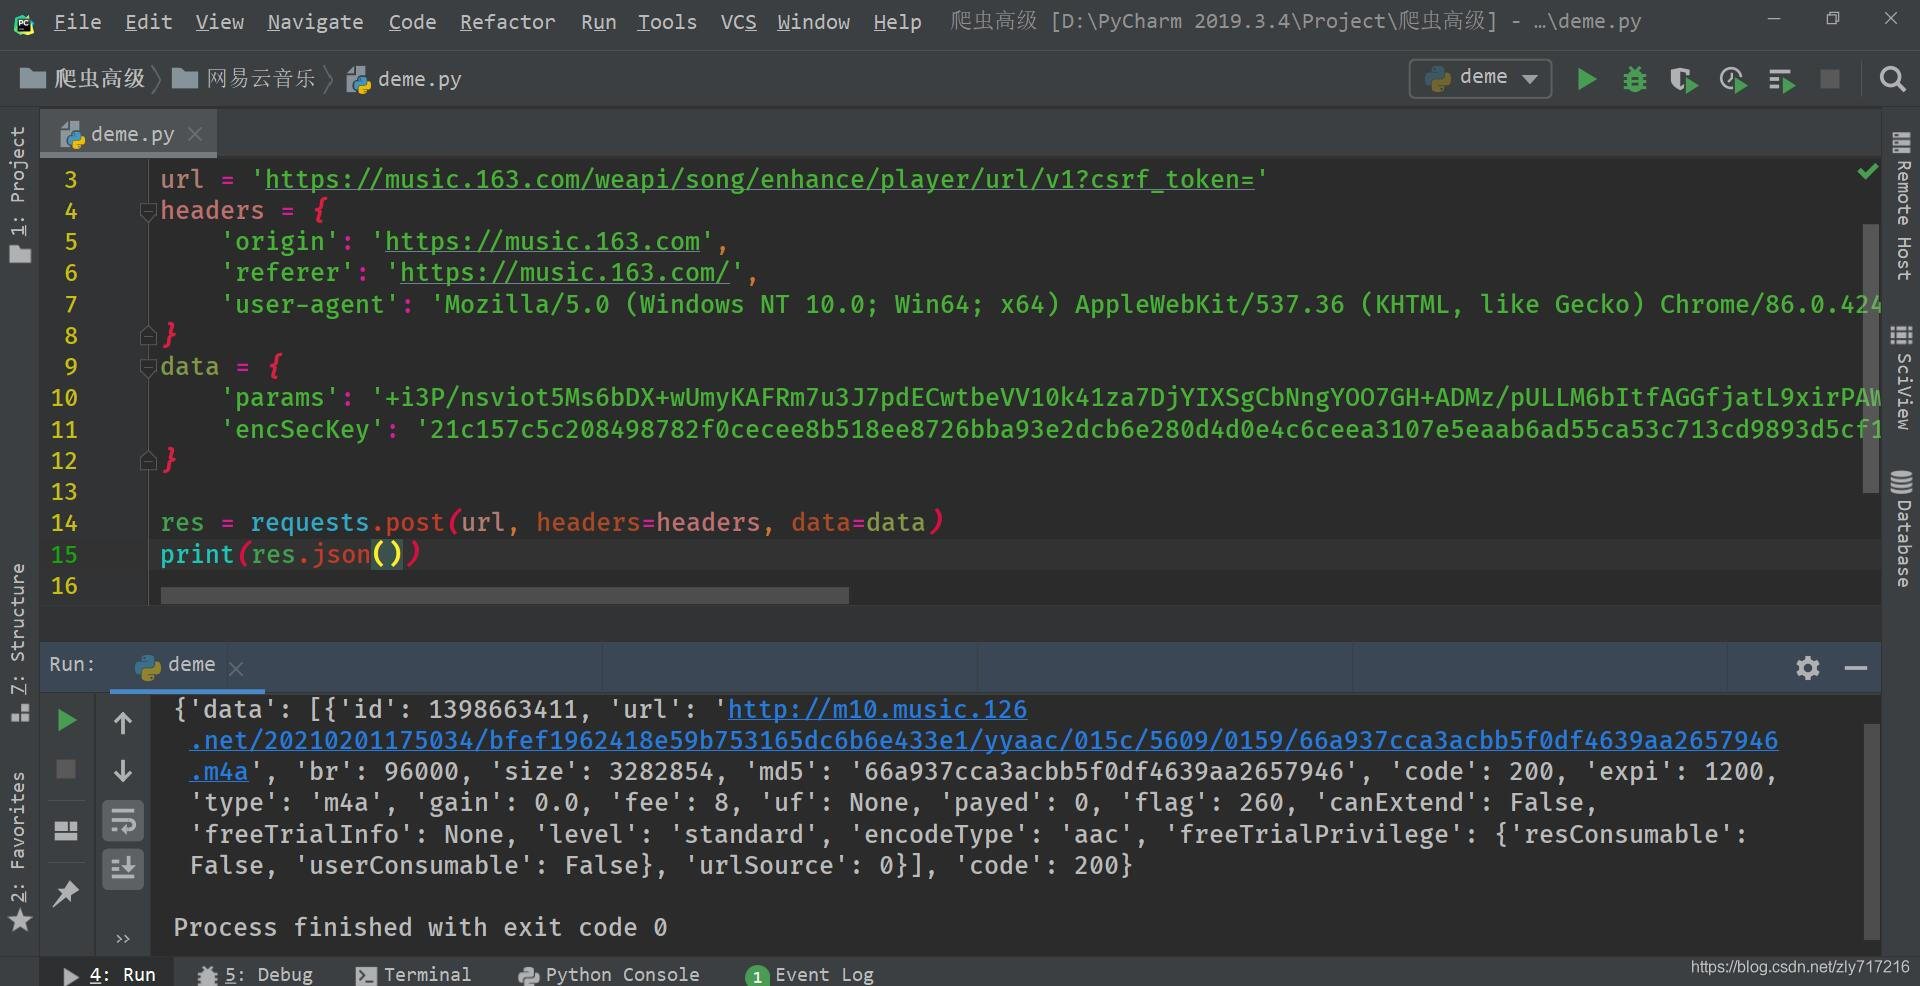Move up the stack trace arrow
1920x986 pixels.
click(123, 722)
